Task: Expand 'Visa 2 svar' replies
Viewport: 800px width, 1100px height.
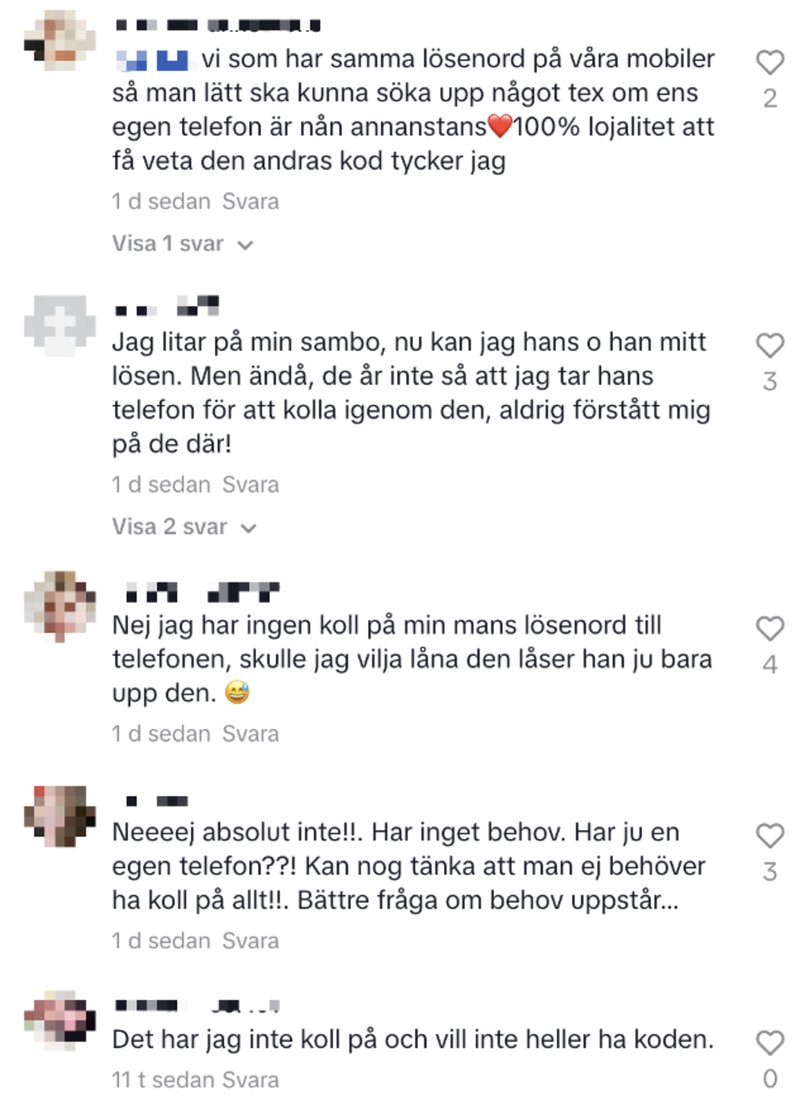Action: point(185,526)
